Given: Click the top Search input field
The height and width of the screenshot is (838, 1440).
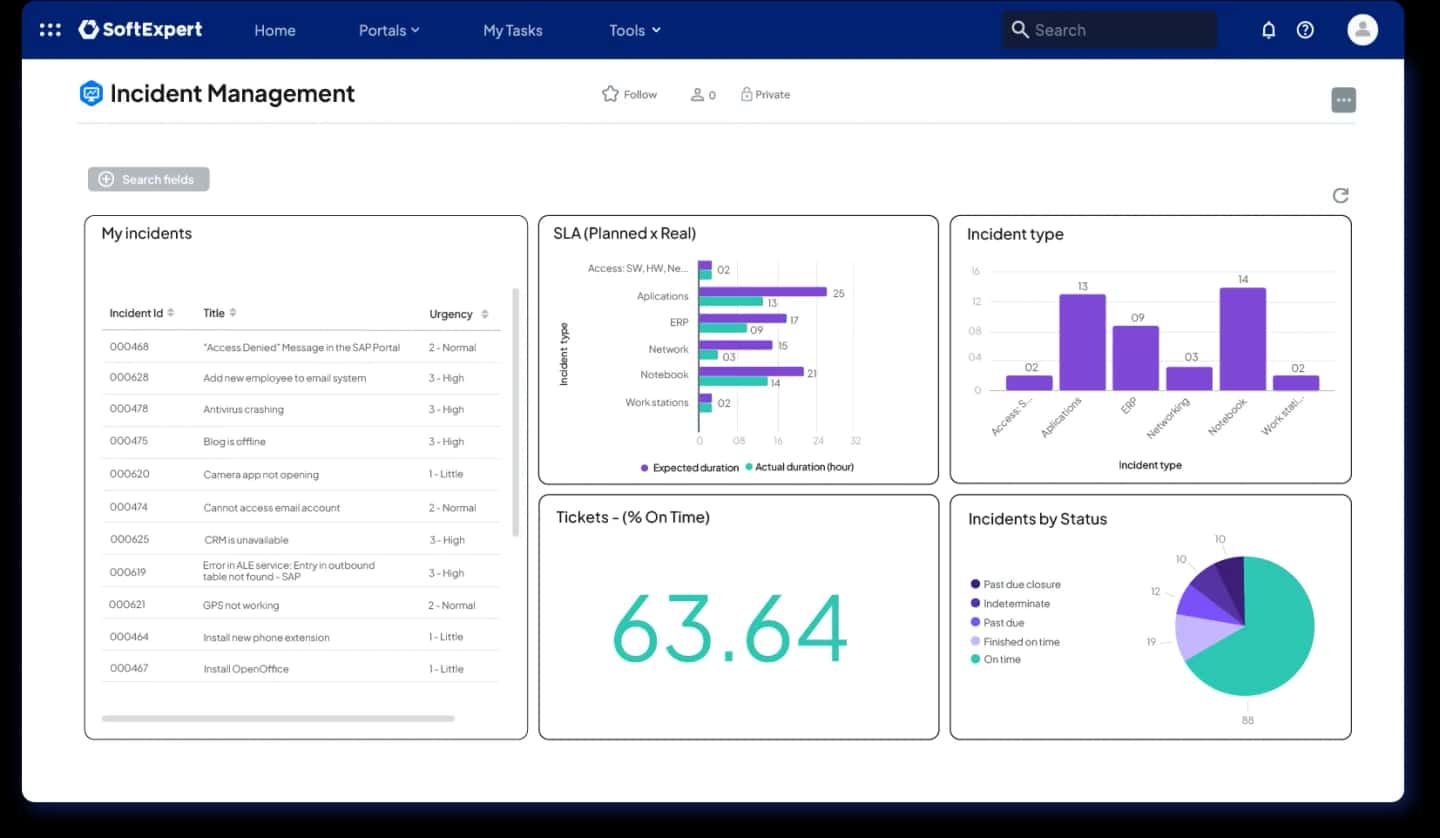Looking at the screenshot, I should [1110, 30].
